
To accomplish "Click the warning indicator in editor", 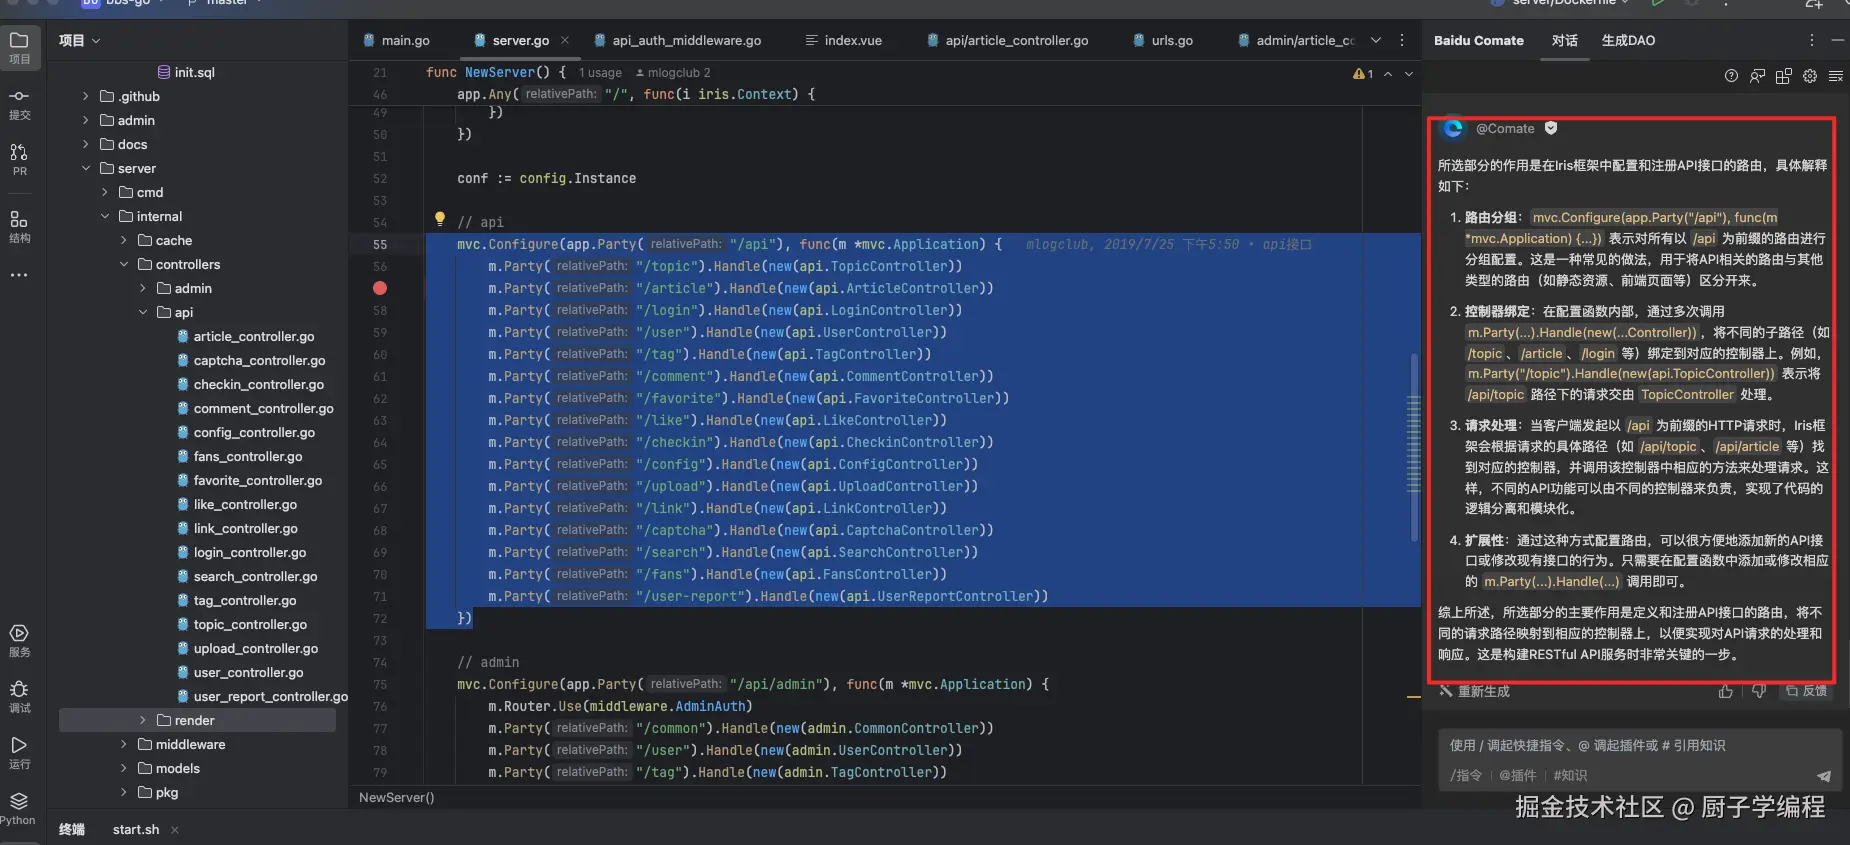I will (x=1362, y=74).
